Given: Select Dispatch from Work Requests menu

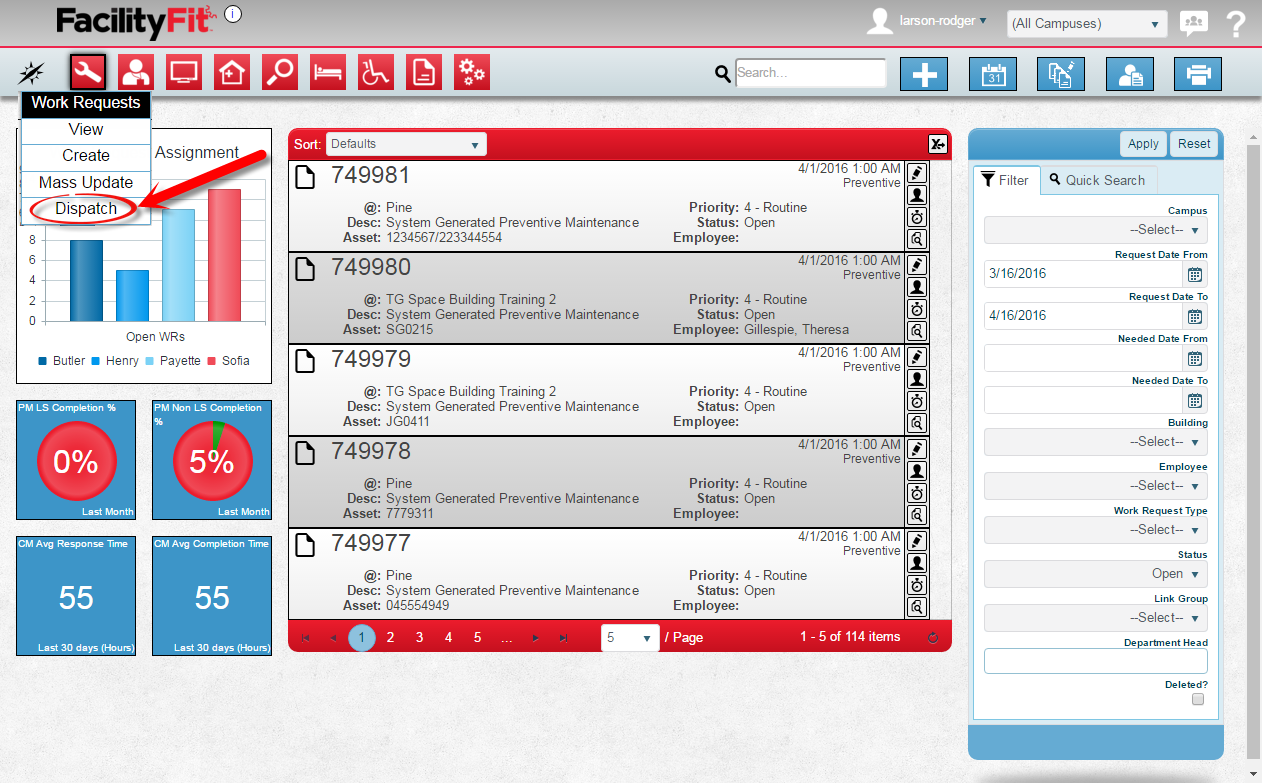Looking at the screenshot, I should pos(86,209).
